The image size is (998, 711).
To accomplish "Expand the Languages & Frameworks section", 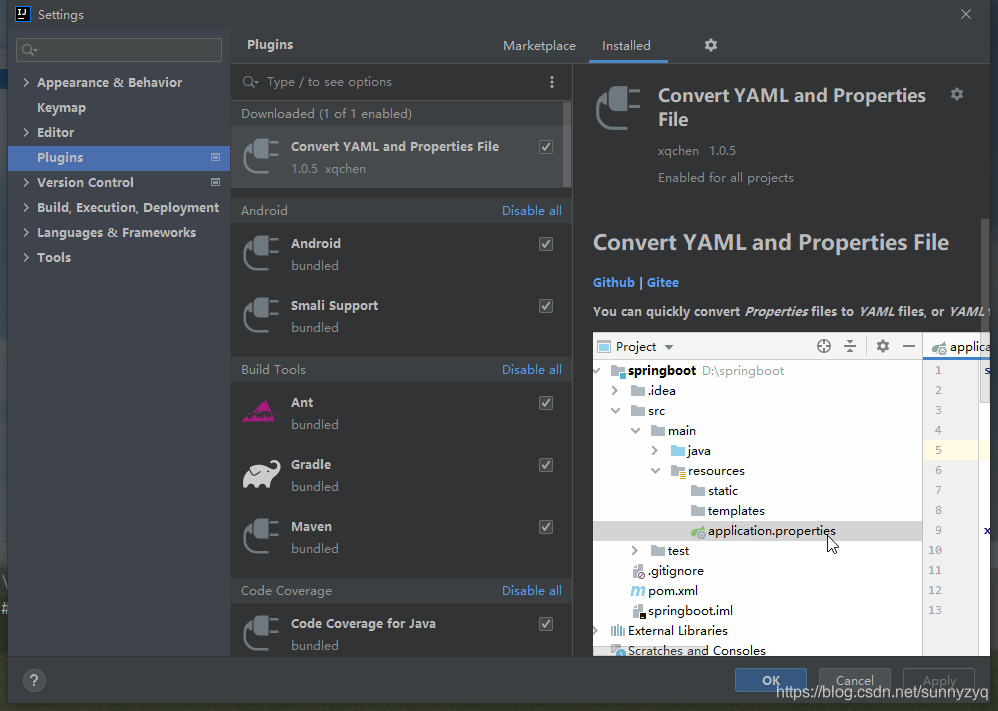I will click(x=26, y=233).
